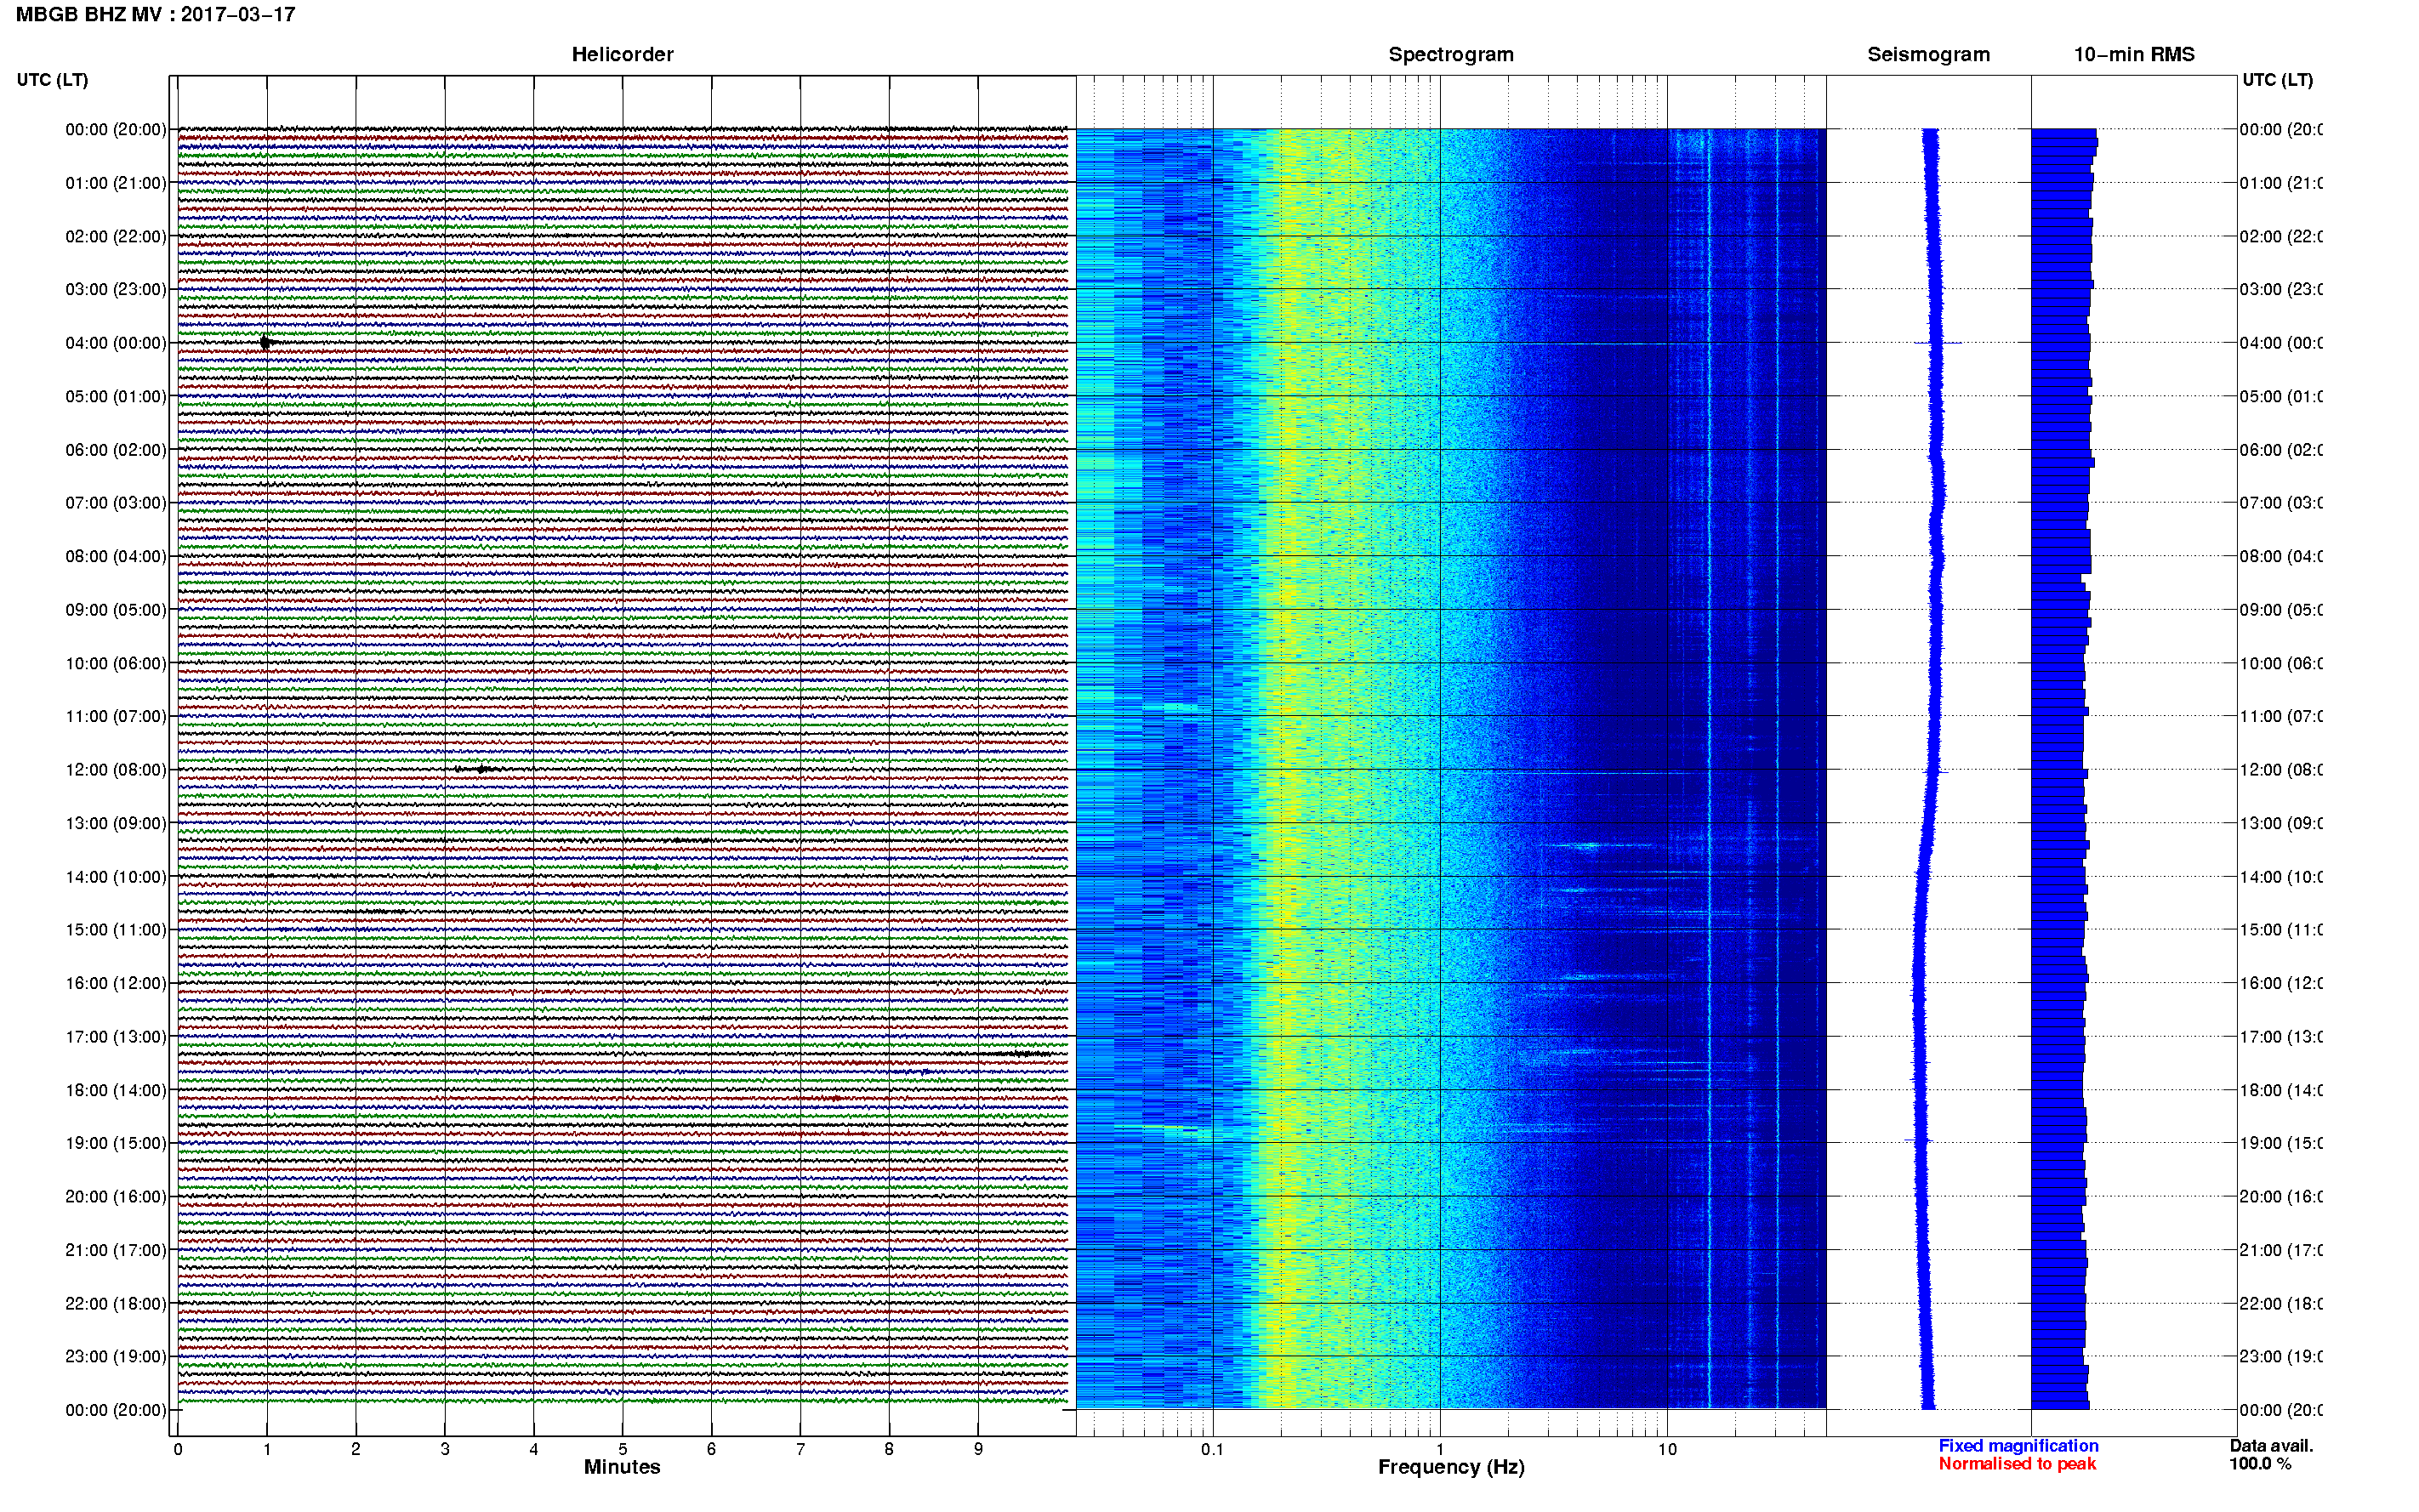Click the black event spike at 04:00 on helicorder

(266, 343)
